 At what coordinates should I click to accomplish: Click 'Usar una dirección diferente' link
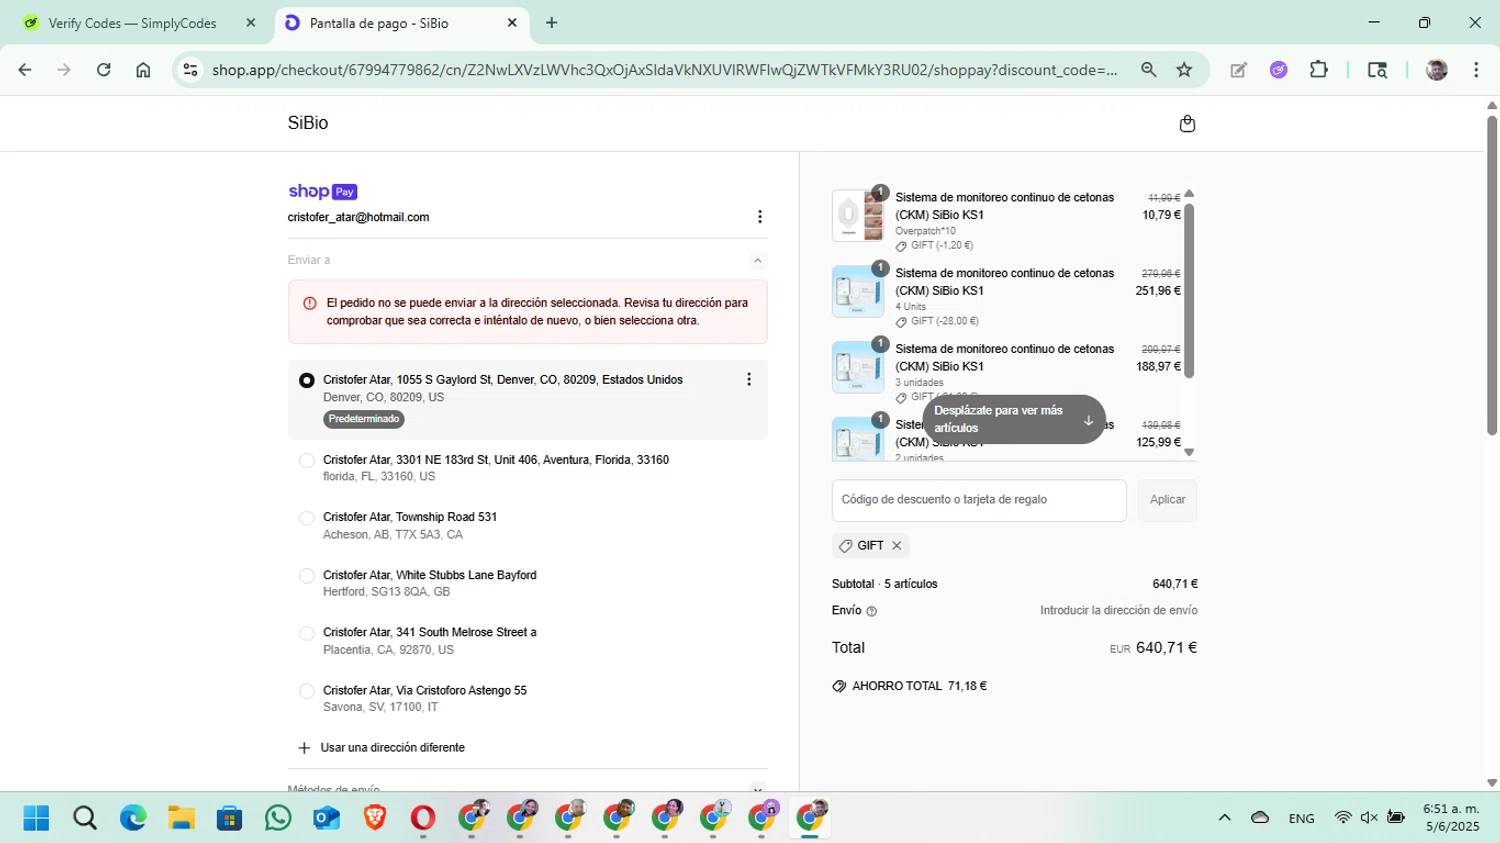point(392,748)
